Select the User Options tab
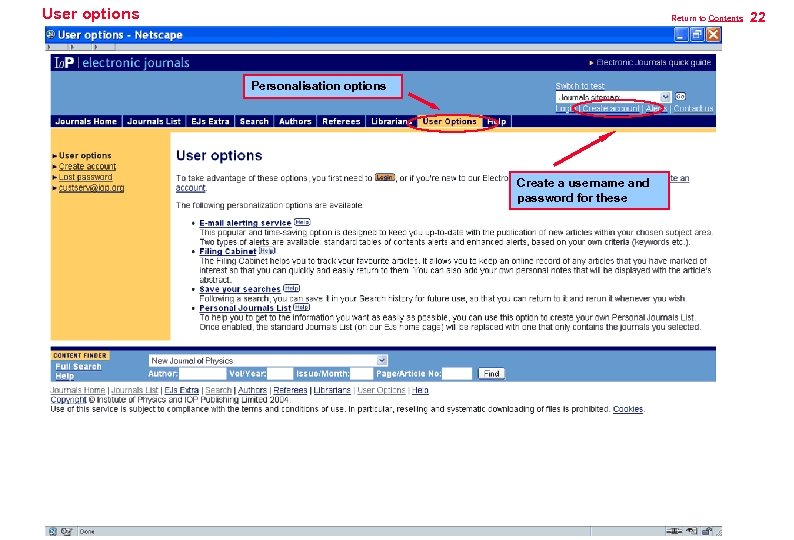 point(449,122)
